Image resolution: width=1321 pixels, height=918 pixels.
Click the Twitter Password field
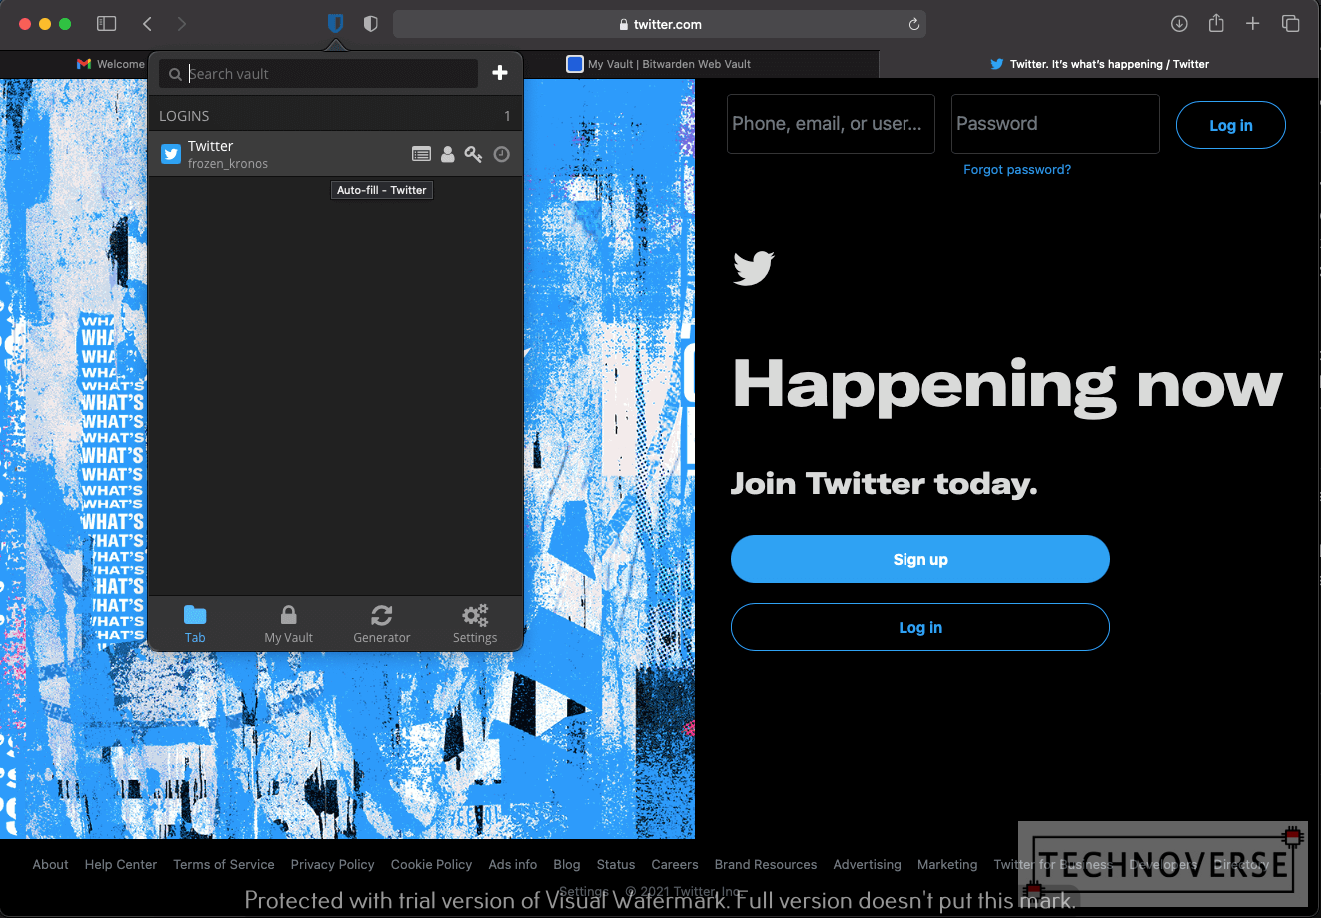(1055, 124)
